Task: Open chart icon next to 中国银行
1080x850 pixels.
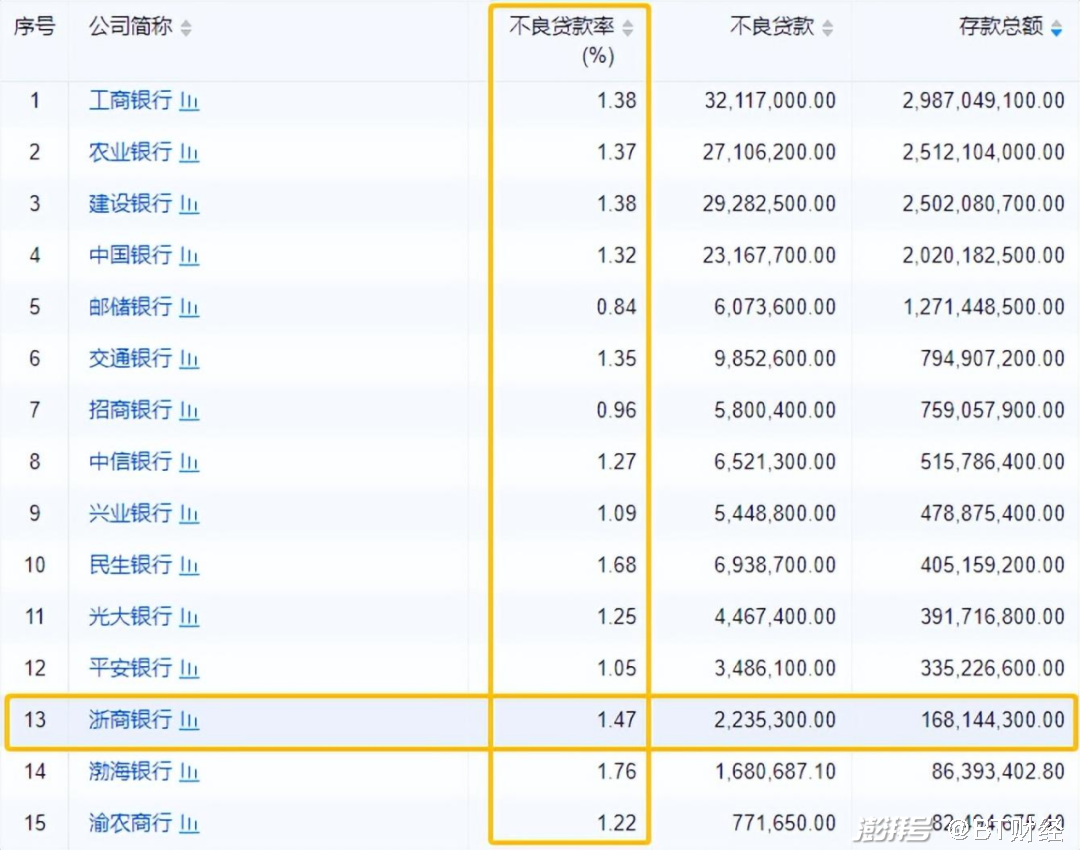Action: tap(189, 256)
